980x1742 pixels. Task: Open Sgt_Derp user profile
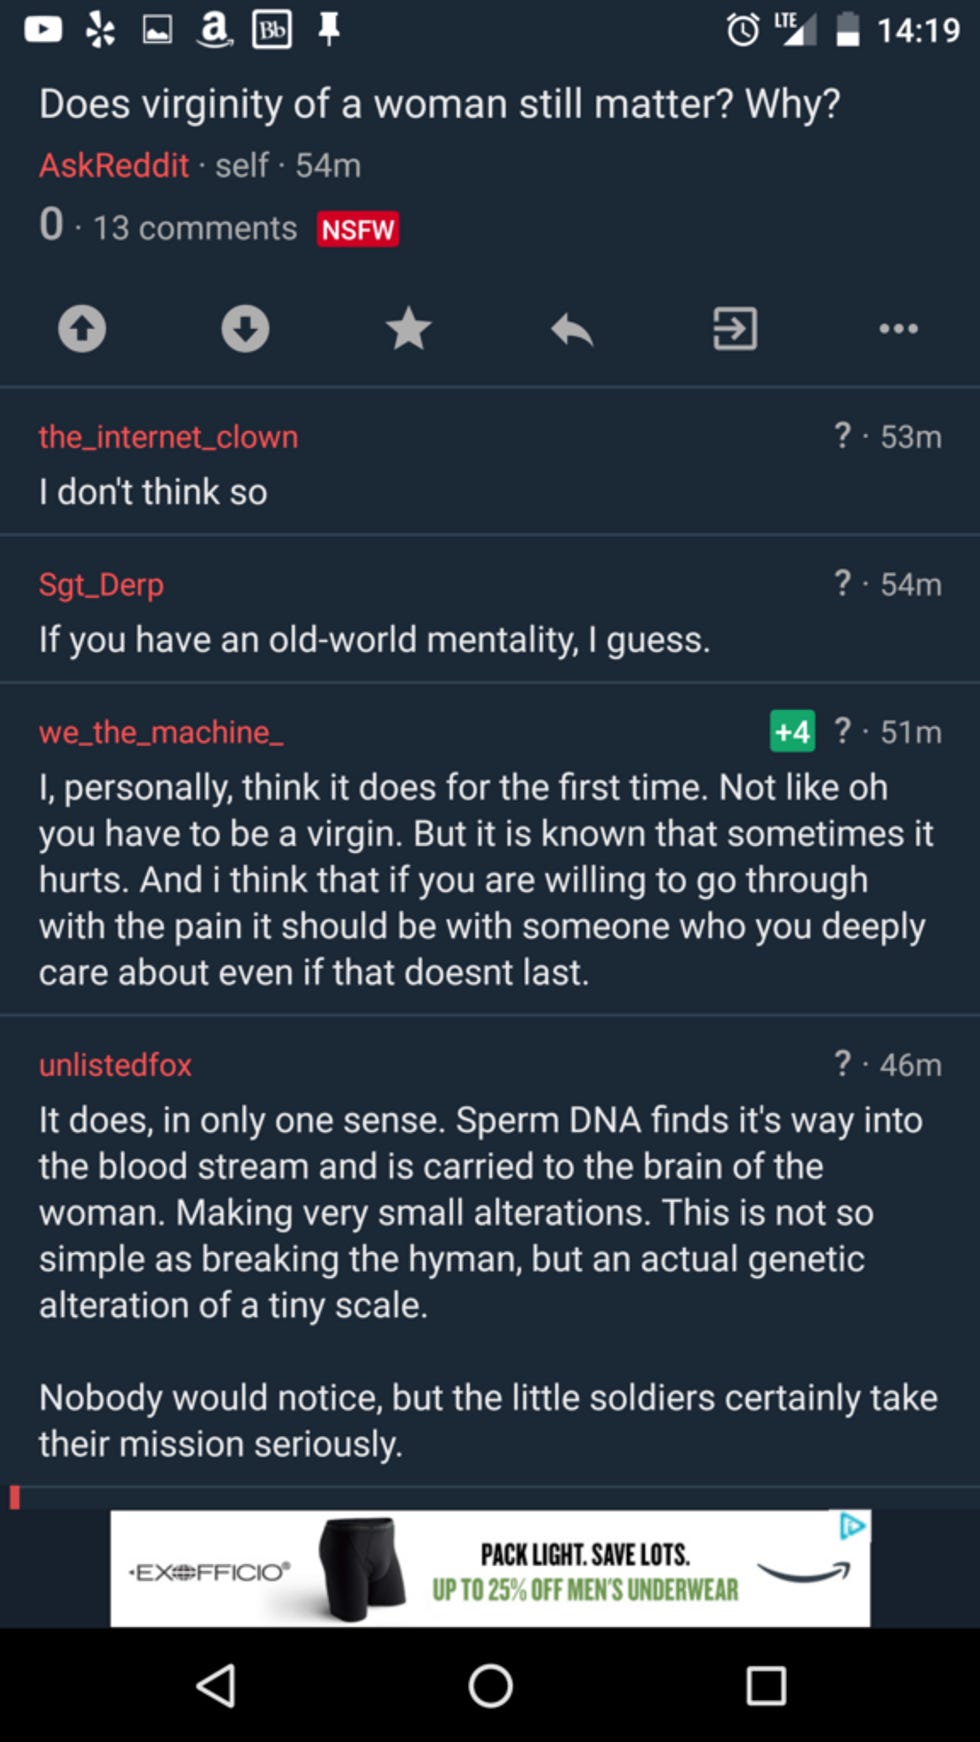coord(101,584)
